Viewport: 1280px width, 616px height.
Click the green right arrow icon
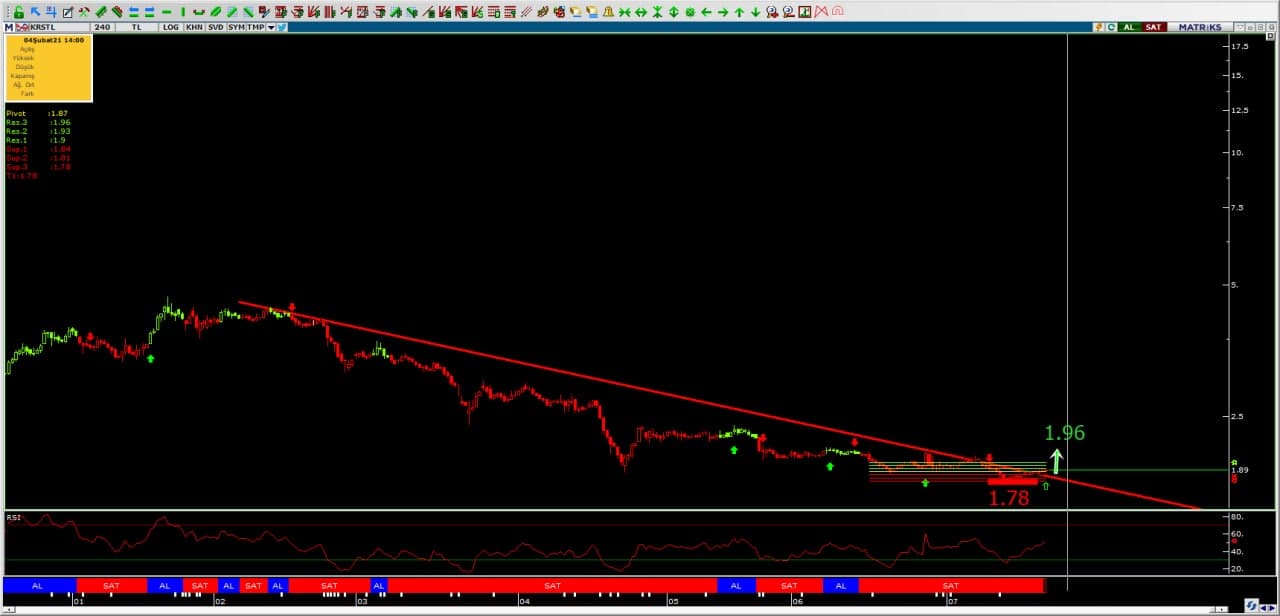pyautogui.click(x=723, y=12)
